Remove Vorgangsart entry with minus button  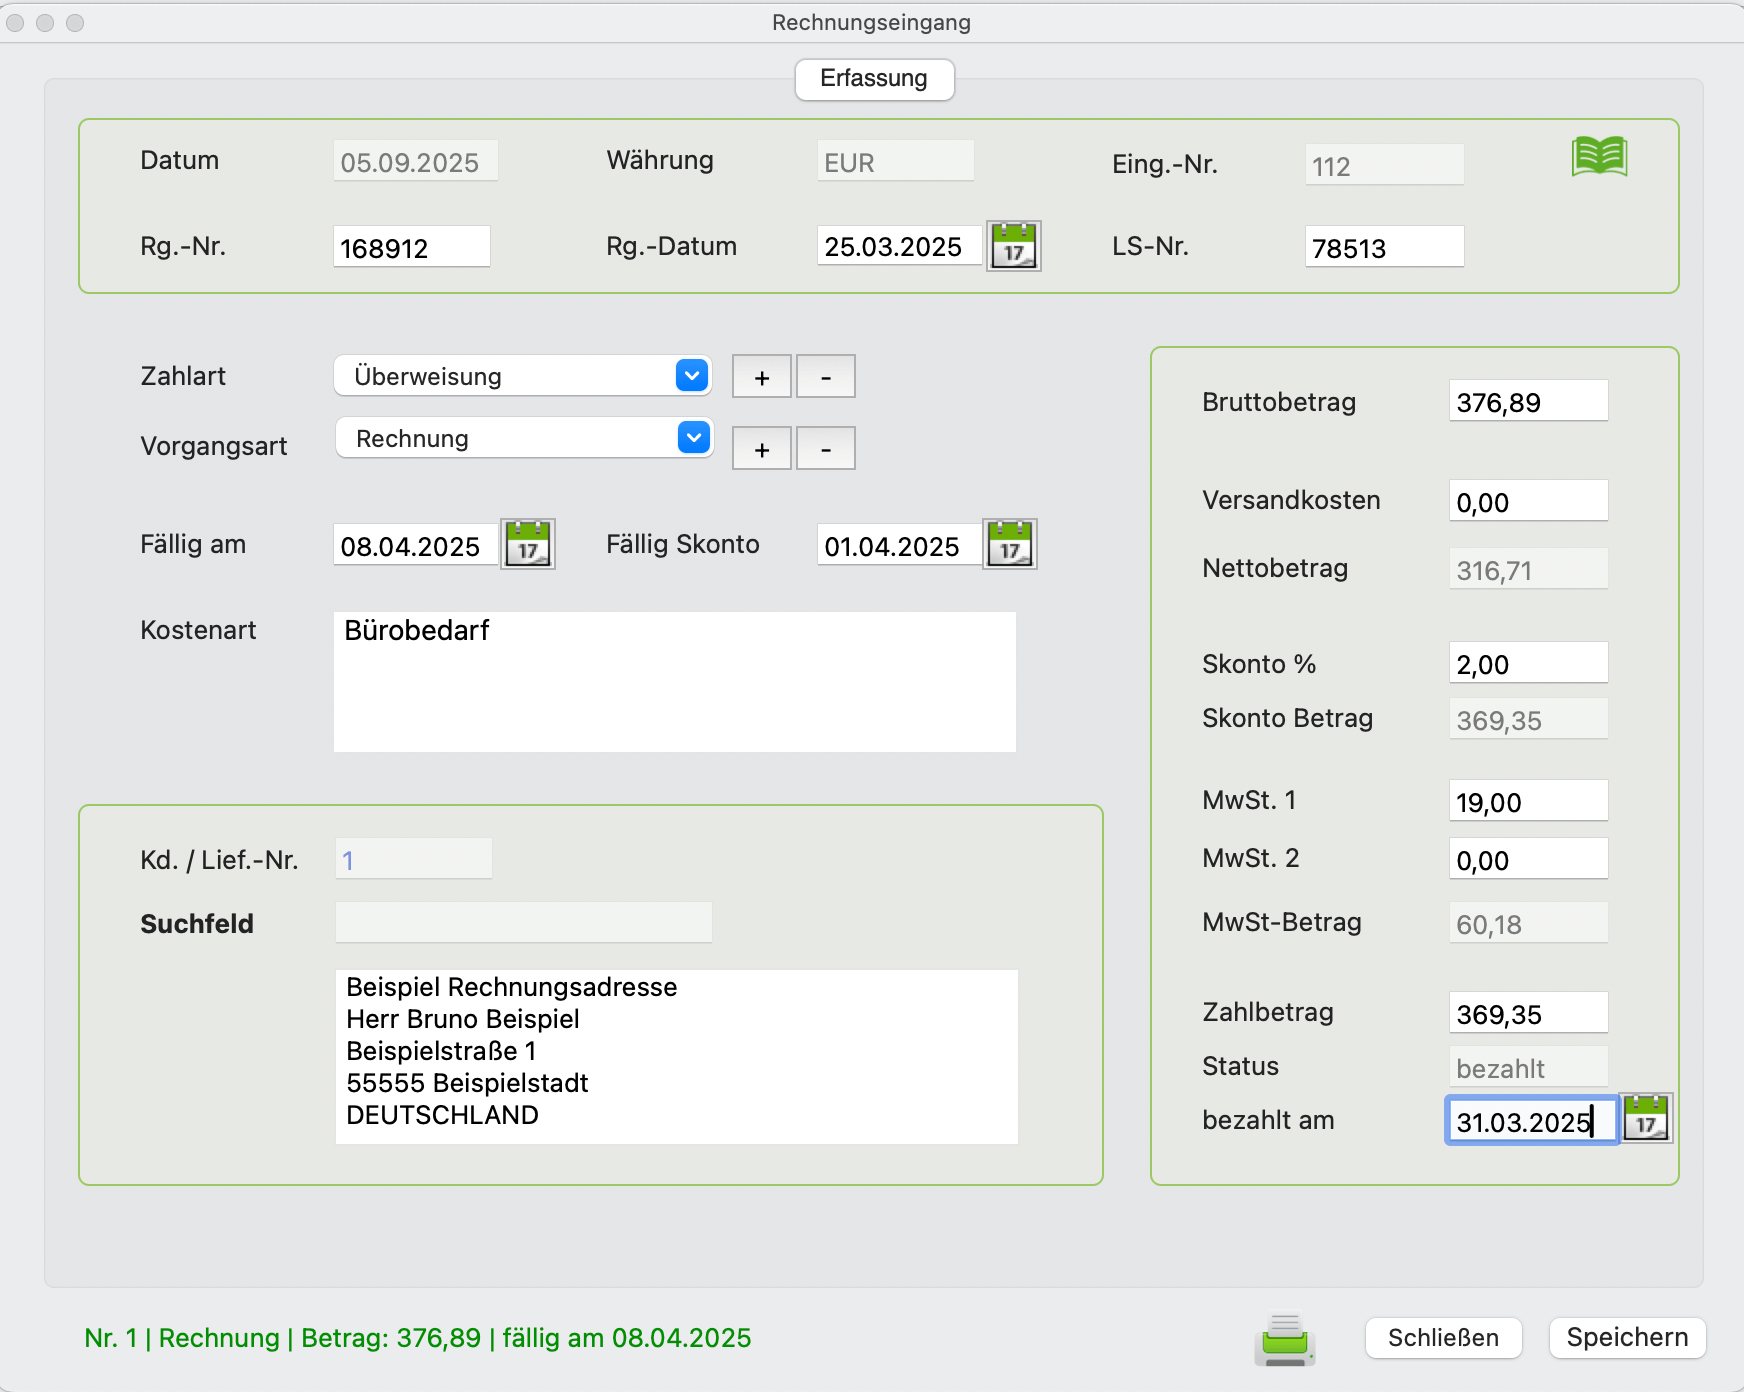pos(826,449)
